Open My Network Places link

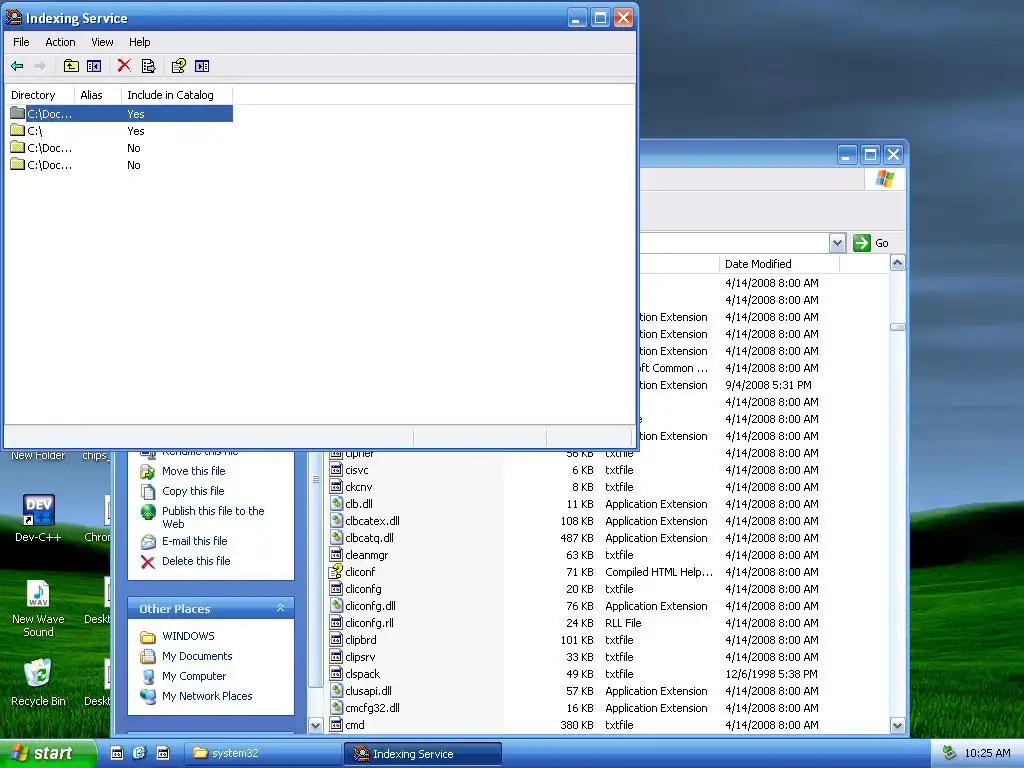207,696
